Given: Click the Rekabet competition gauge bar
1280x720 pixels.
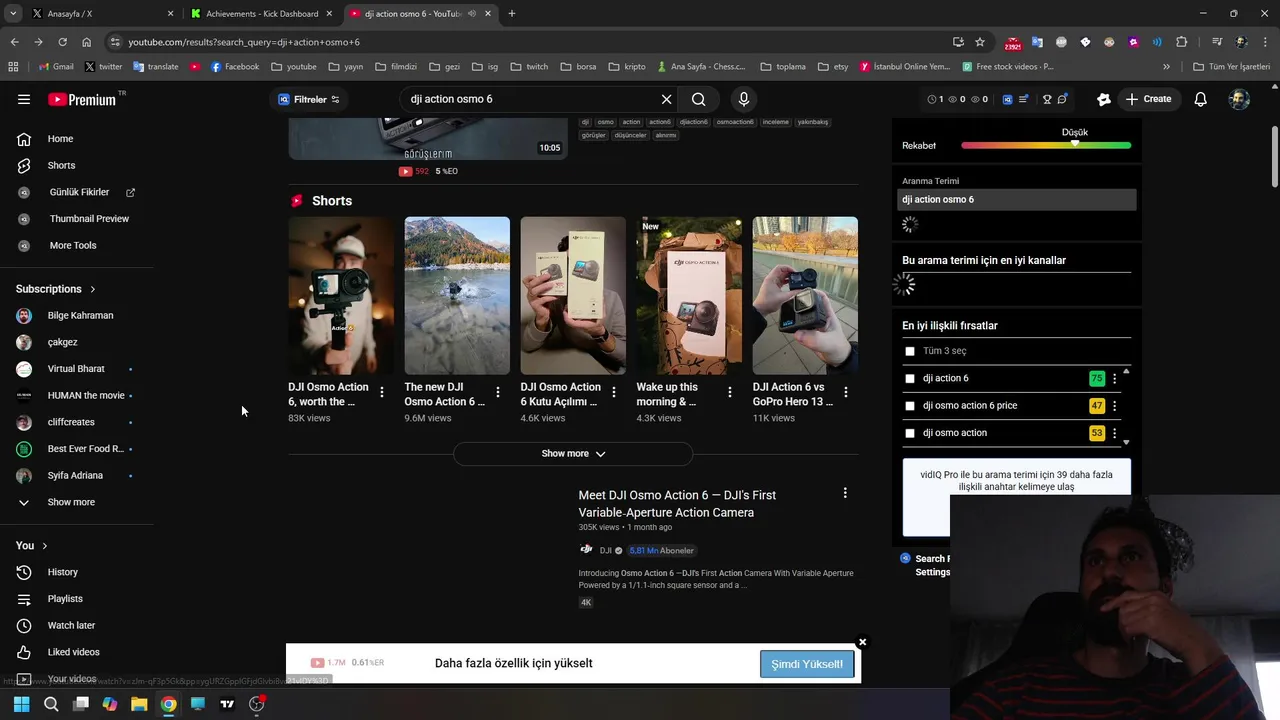Looking at the screenshot, I should (1046, 145).
